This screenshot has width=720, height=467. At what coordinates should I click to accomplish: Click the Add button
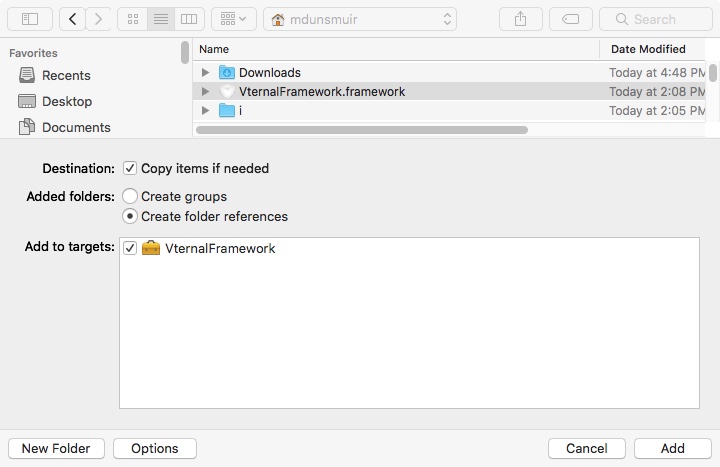point(673,448)
